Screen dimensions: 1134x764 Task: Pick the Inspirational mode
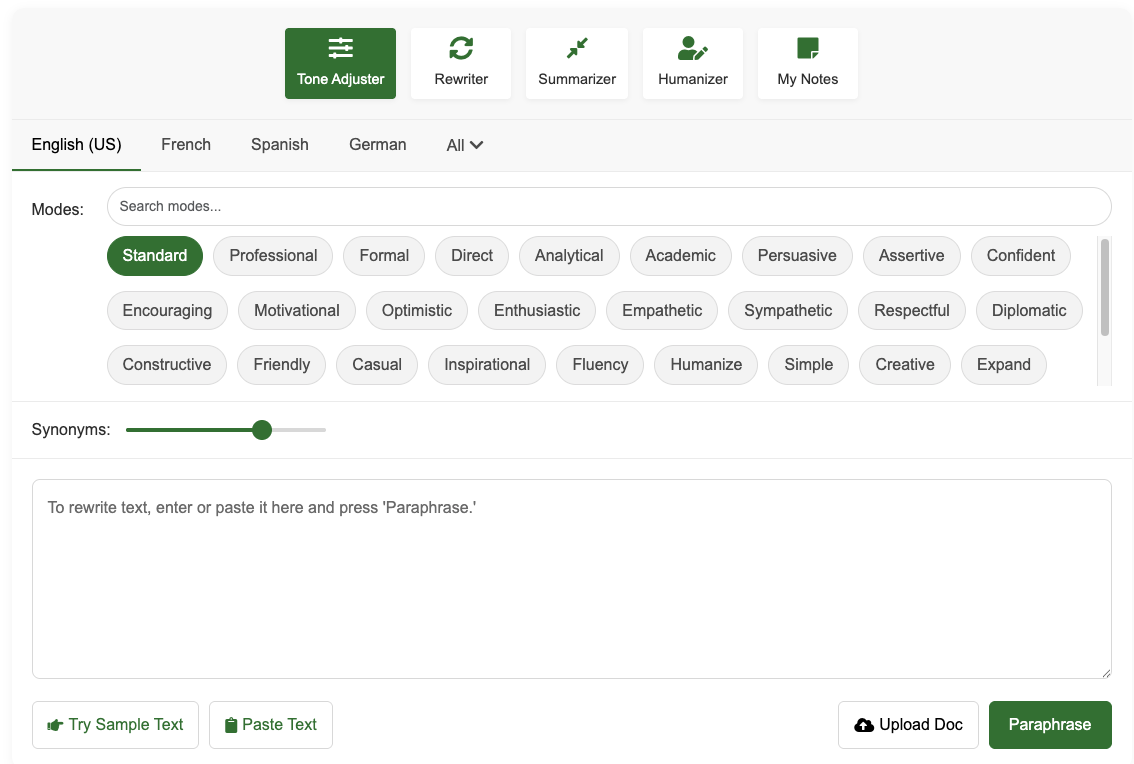(x=487, y=365)
